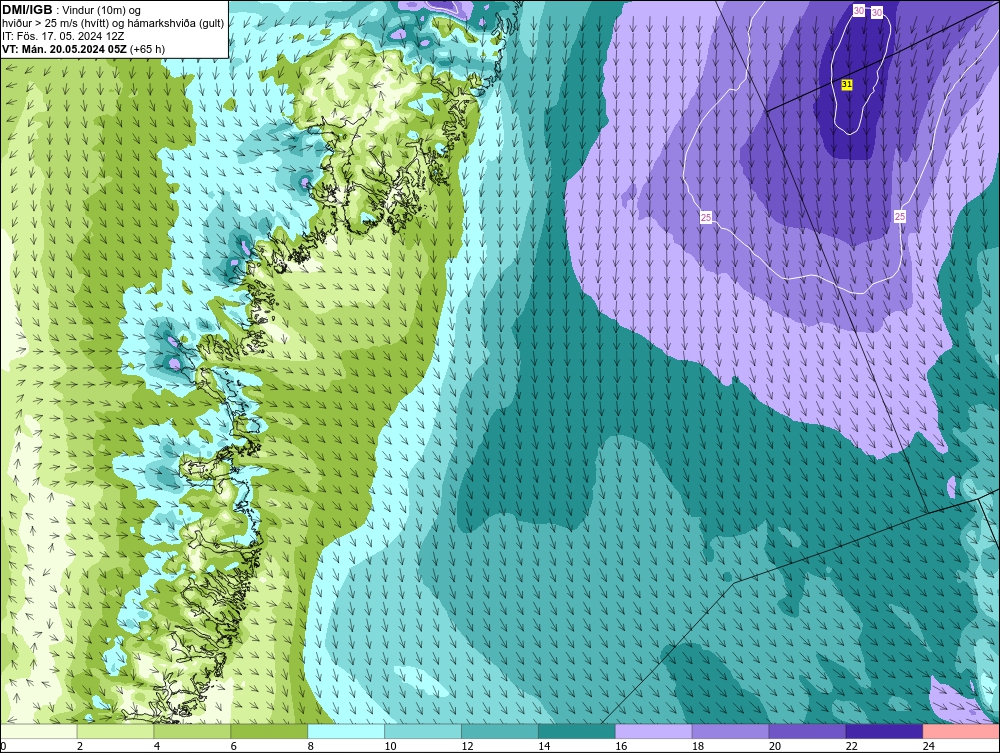Select the 8–10 m/s pale cyan legend swatch
1000x753 pixels.
346,731
